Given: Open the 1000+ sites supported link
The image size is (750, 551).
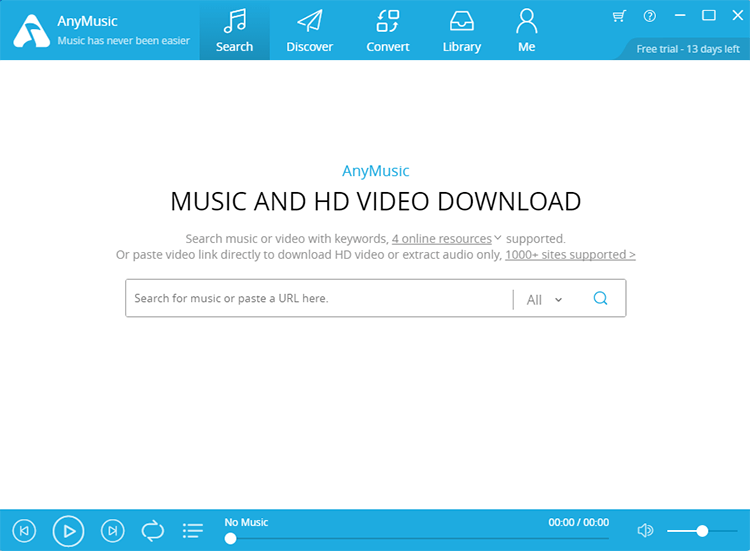Looking at the screenshot, I should 570,254.
